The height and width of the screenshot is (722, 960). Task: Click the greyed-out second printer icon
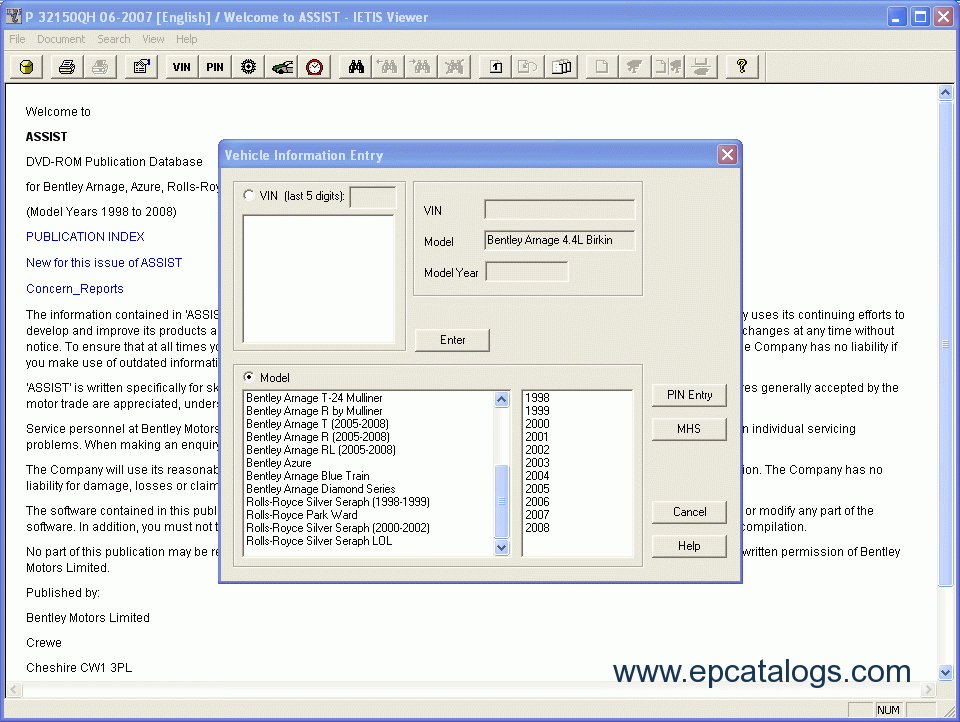pos(100,67)
